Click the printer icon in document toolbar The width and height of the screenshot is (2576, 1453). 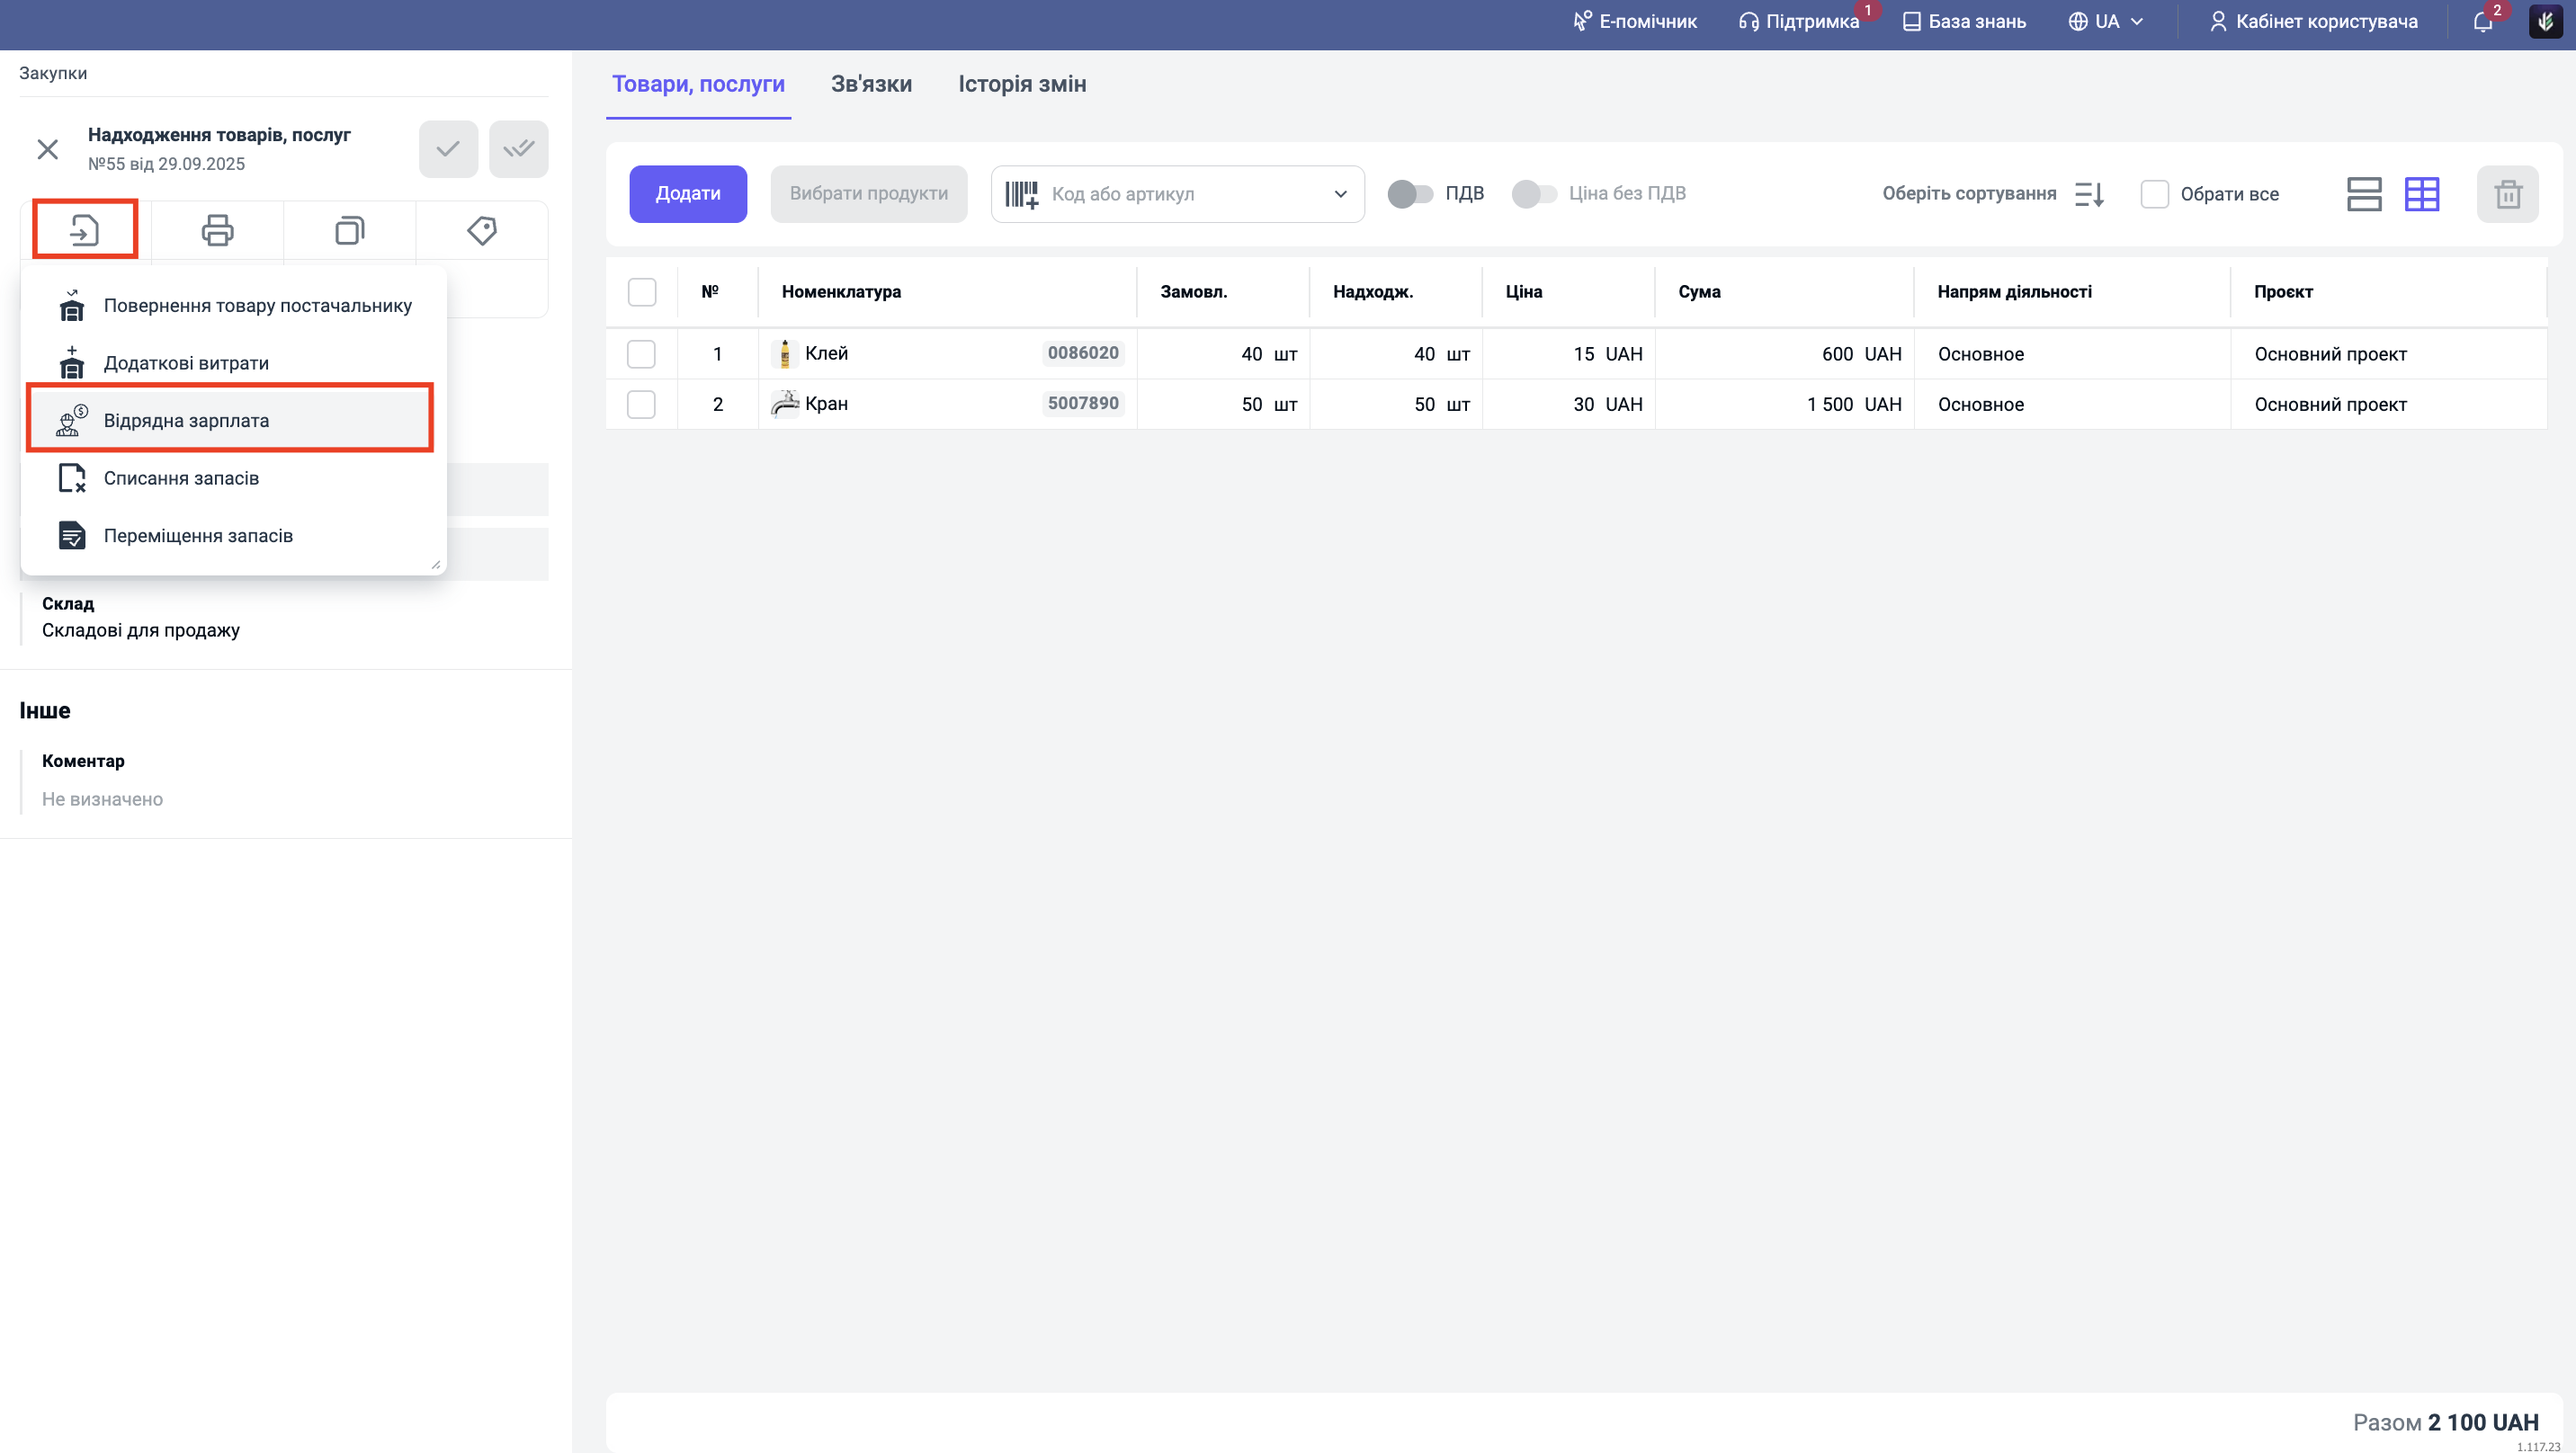click(x=217, y=231)
